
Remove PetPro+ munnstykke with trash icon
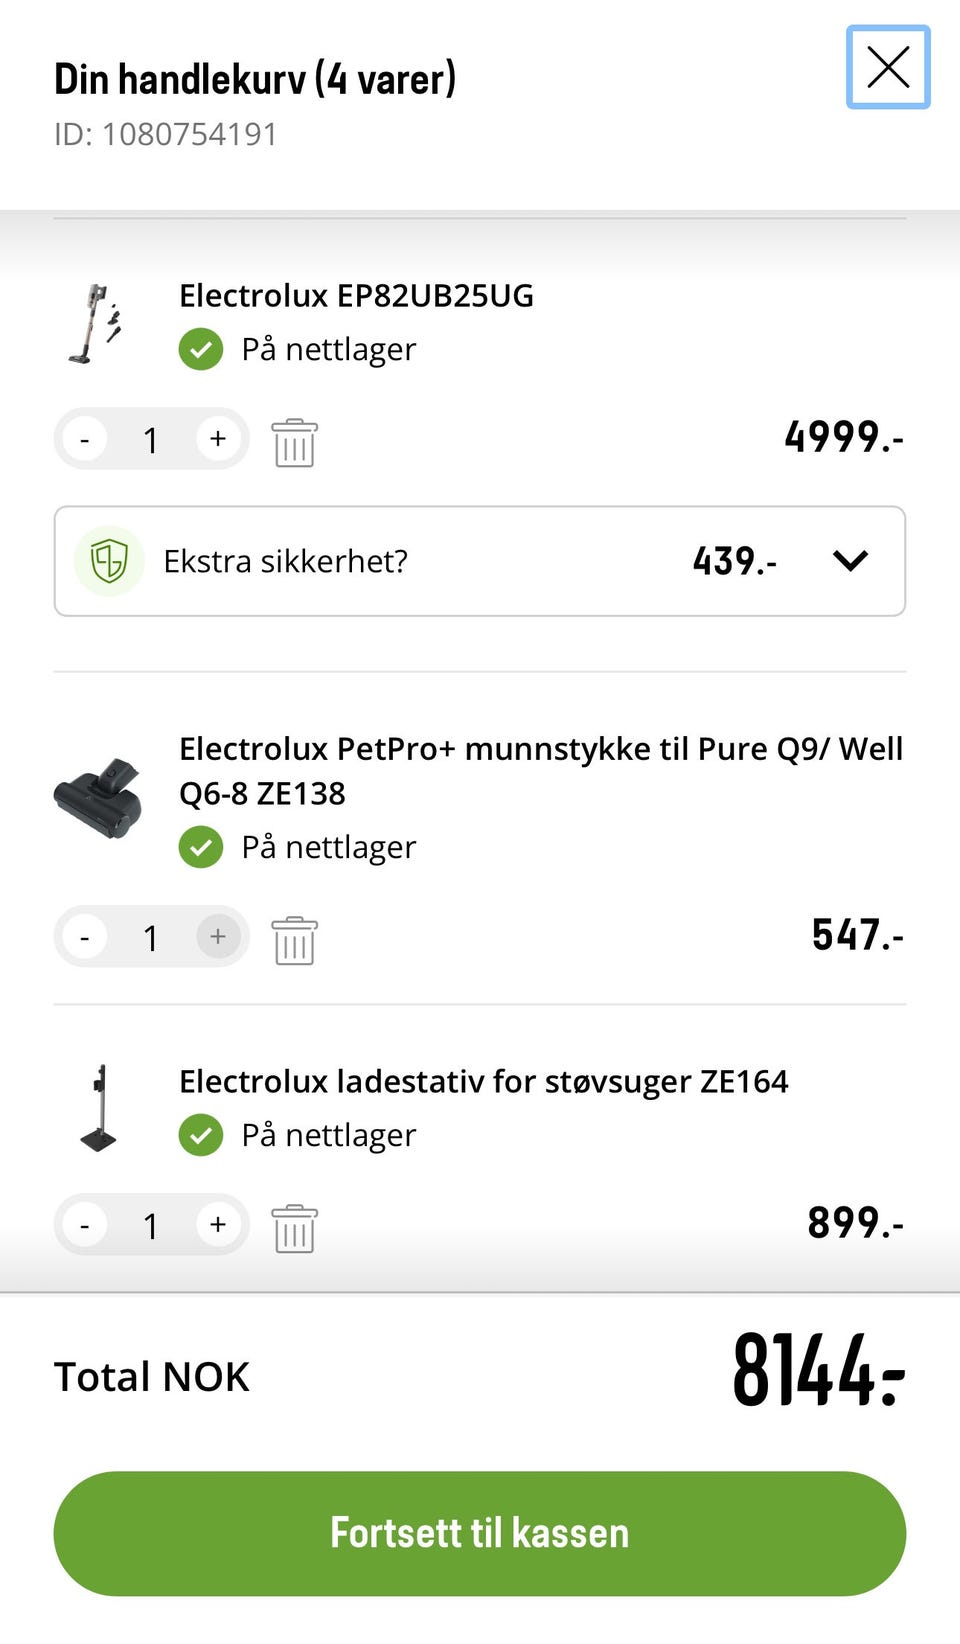tap(294, 940)
